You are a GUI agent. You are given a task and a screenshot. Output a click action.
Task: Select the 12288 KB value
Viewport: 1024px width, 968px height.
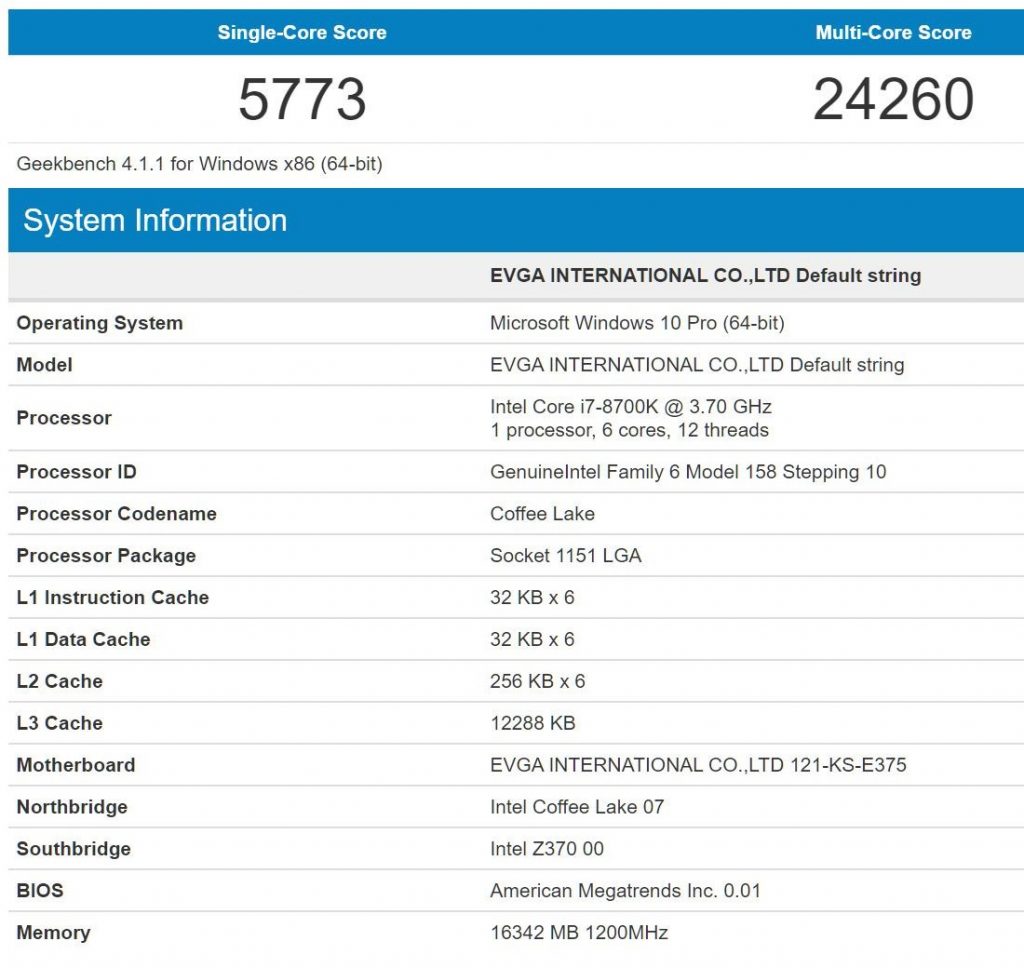point(533,723)
